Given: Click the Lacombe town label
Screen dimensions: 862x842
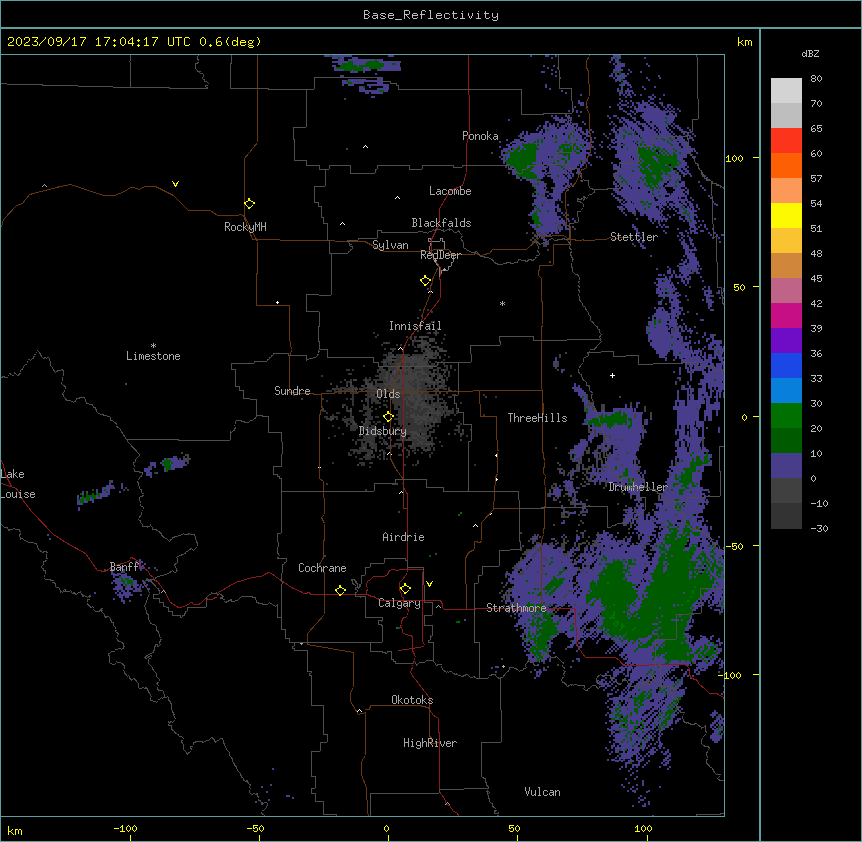Looking at the screenshot, I should pos(450,191).
